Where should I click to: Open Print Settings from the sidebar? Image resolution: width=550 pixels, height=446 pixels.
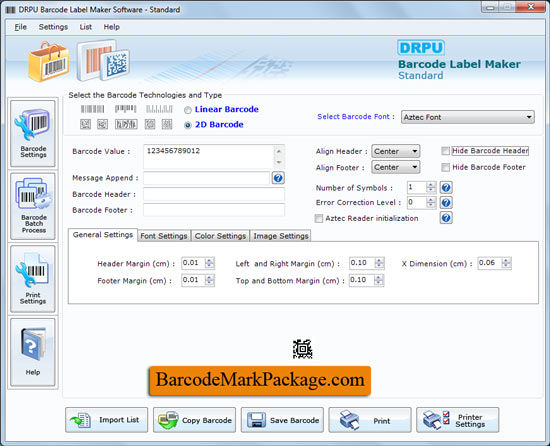(x=33, y=279)
